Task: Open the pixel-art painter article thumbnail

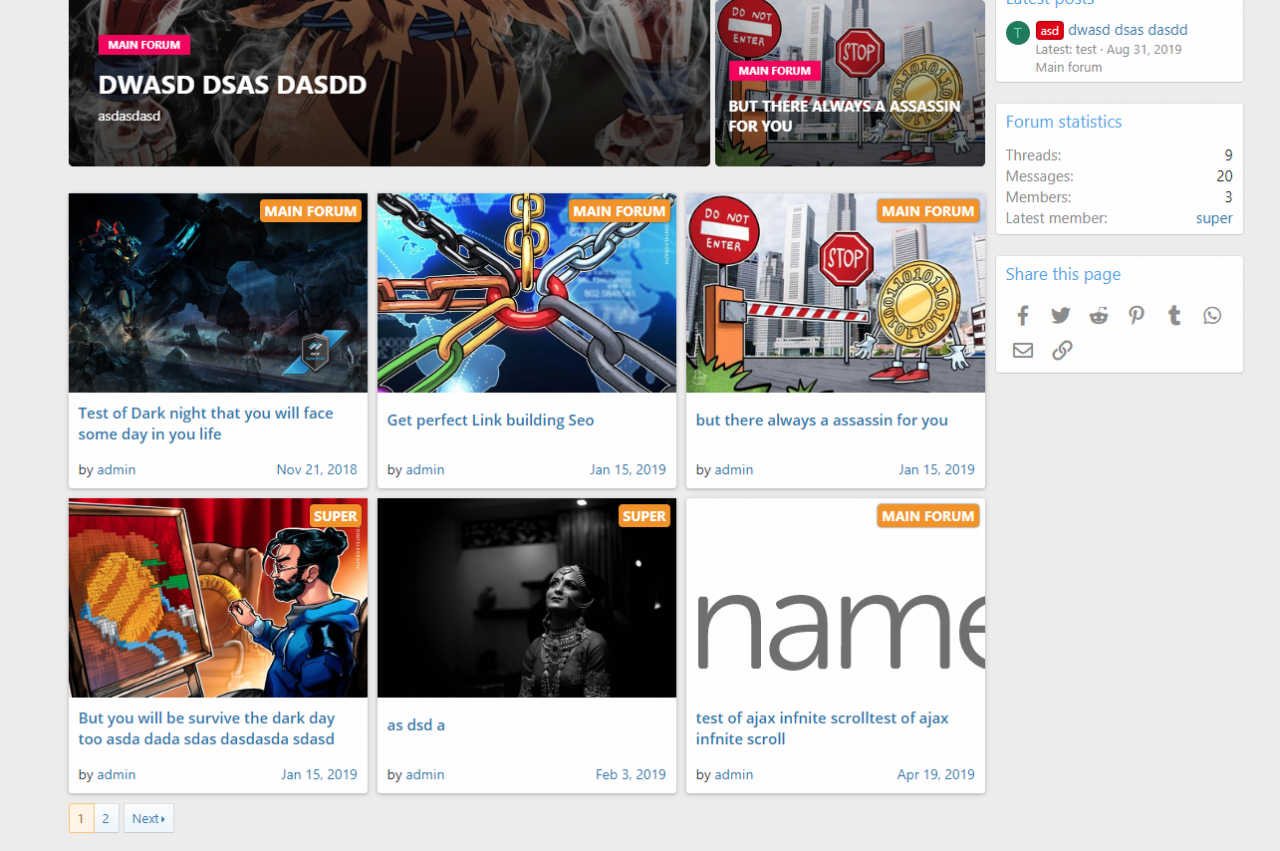Action: [x=218, y=598]
